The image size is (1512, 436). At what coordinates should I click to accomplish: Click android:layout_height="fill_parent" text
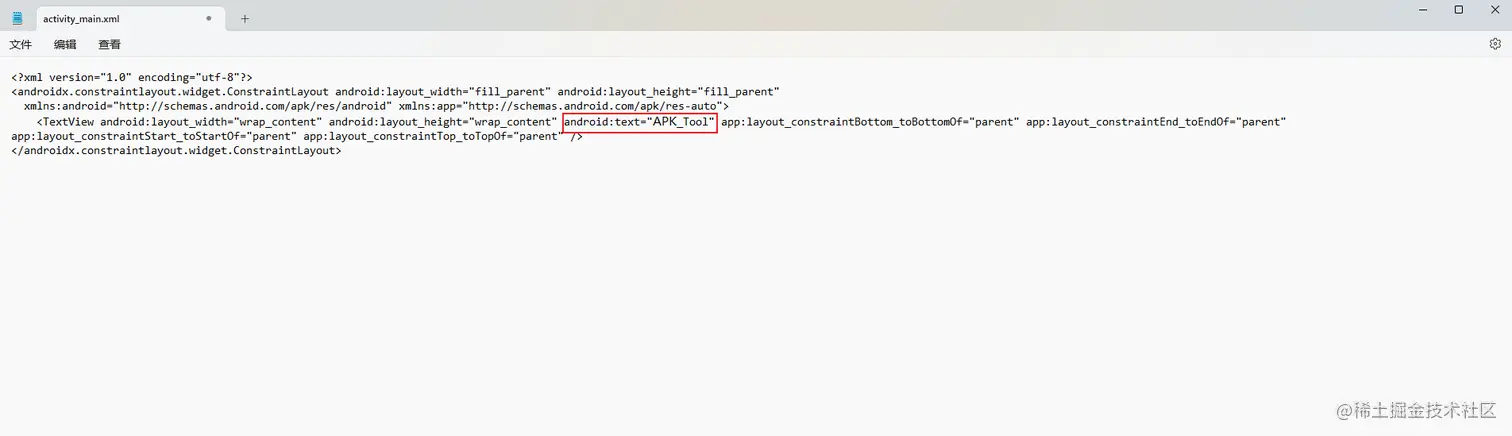(668, 92)
